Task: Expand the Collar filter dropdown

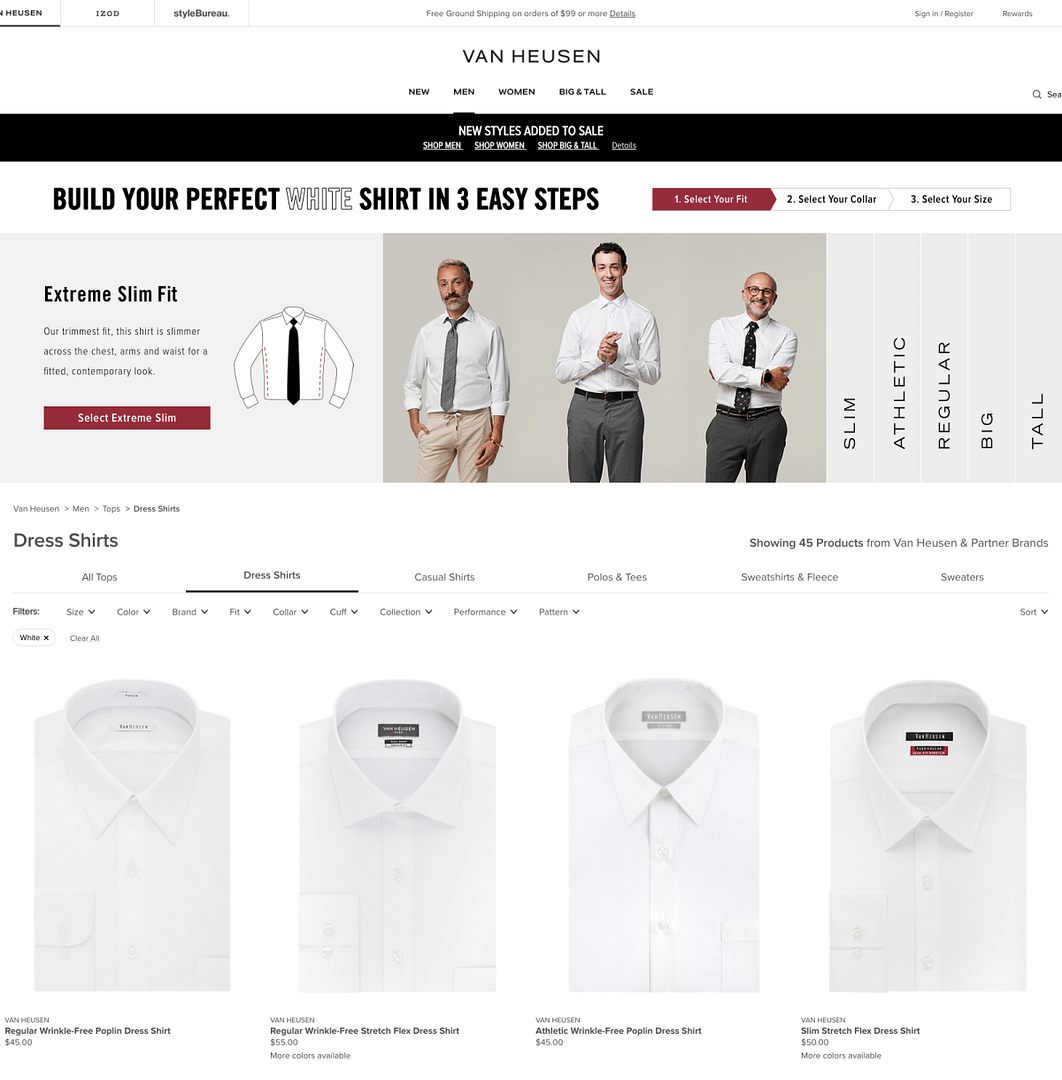Action: 290,612
